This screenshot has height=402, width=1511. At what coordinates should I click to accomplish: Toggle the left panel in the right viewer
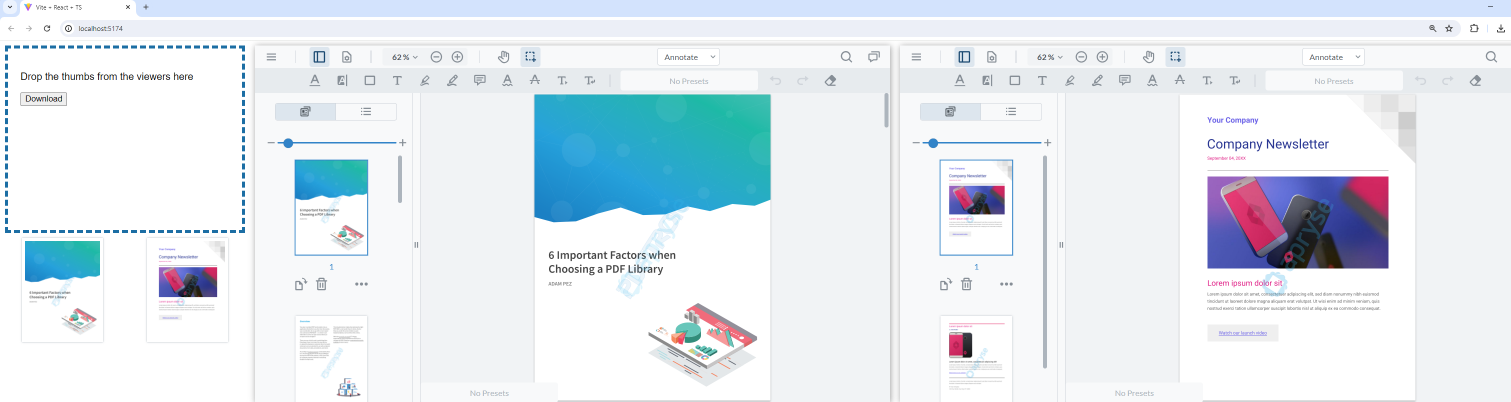pos(964,57)
